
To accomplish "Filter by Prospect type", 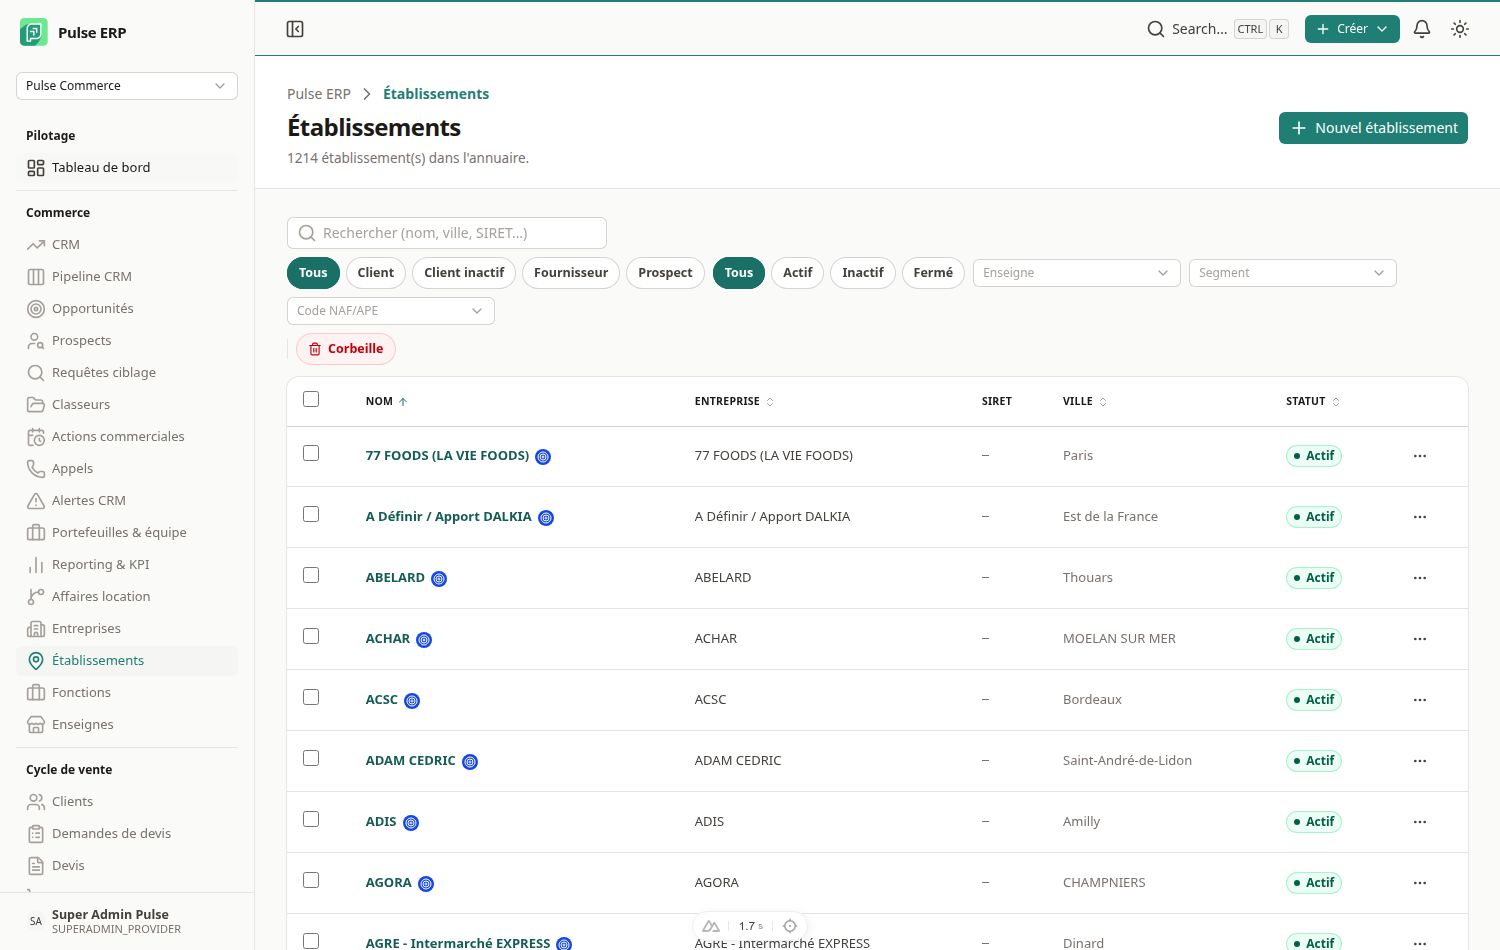I will [665, 273].
